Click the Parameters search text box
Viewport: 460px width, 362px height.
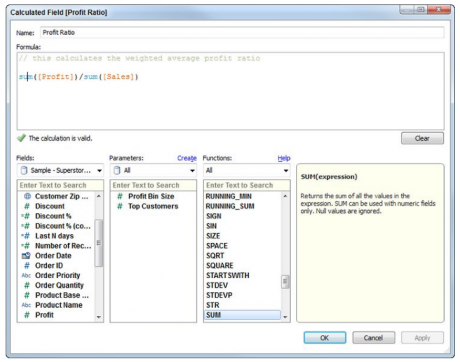tap(153, 185)
